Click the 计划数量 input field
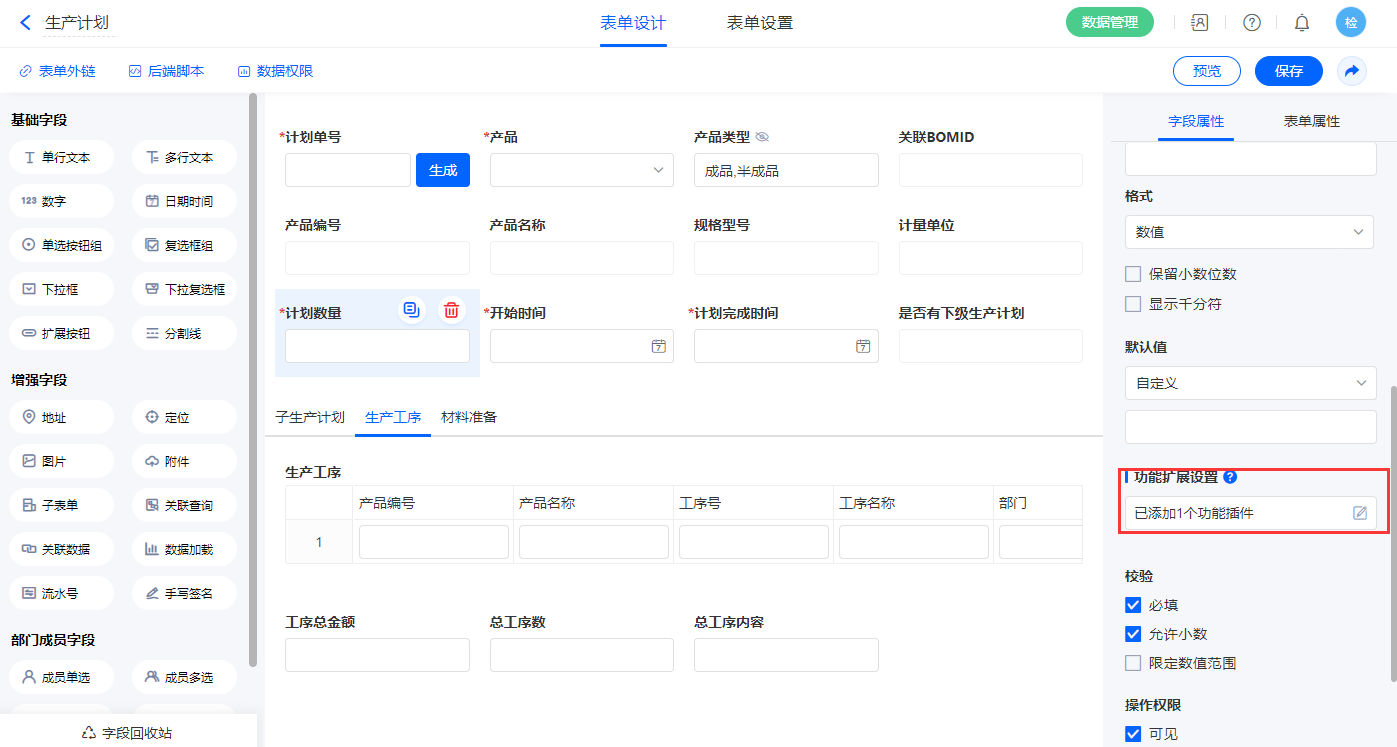The image size is (1397, 747). pyautogui.click(x=377, y=346)
